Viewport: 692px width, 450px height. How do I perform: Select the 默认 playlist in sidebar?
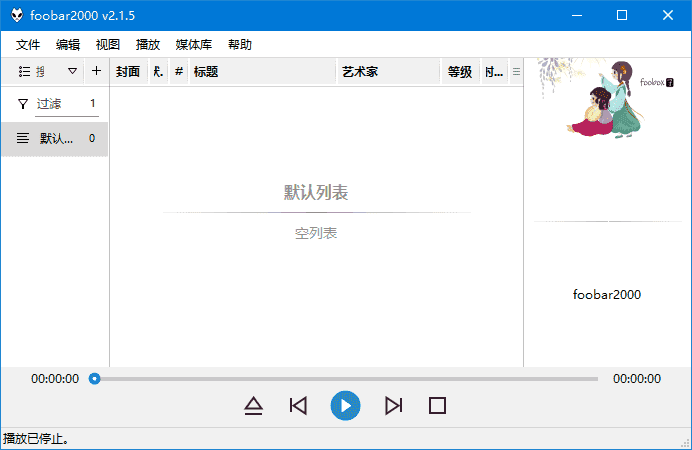click(55, 139)
